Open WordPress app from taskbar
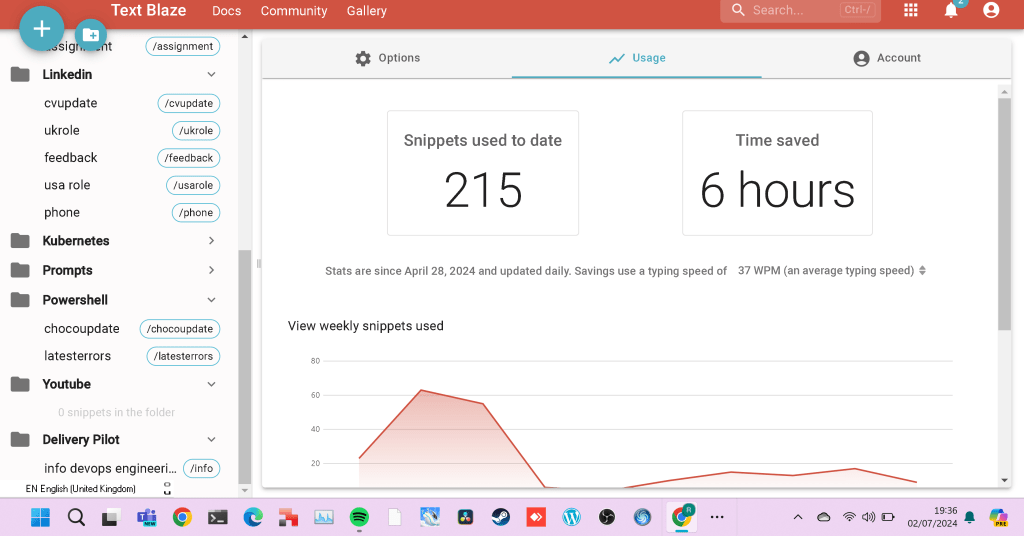1024x536 pixels. point(571,518)
